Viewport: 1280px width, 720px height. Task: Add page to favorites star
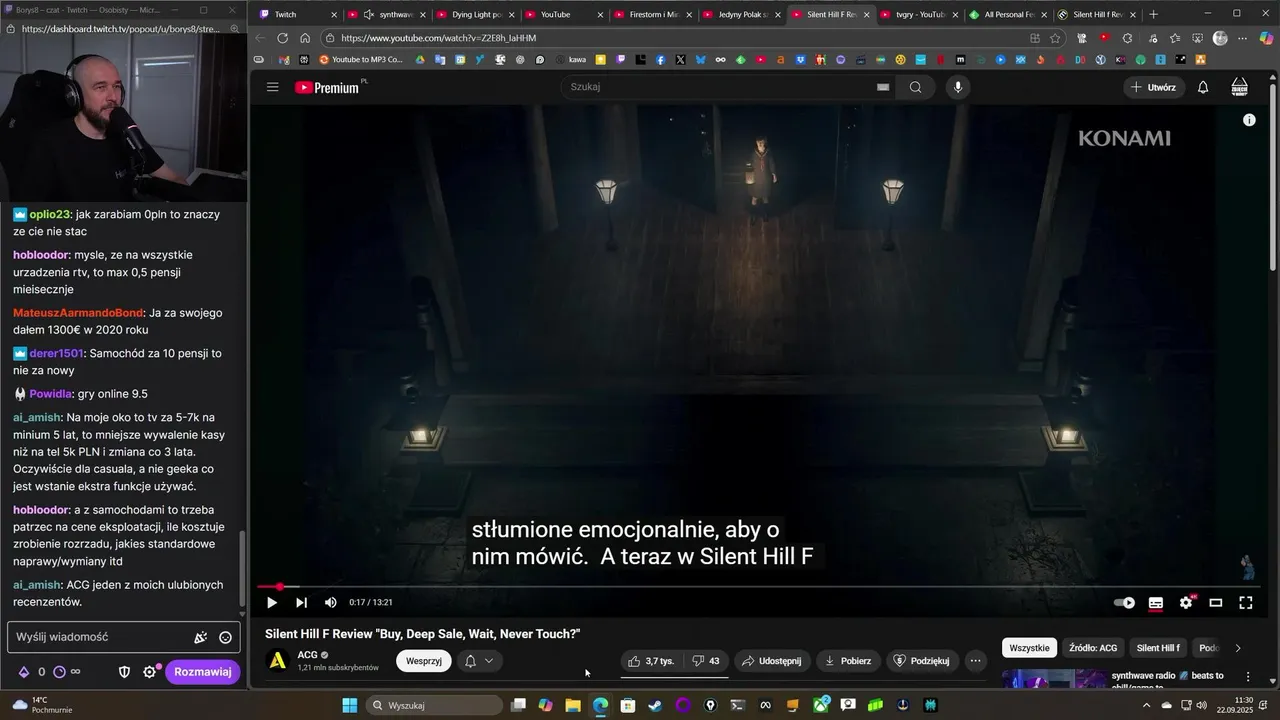1055,38
